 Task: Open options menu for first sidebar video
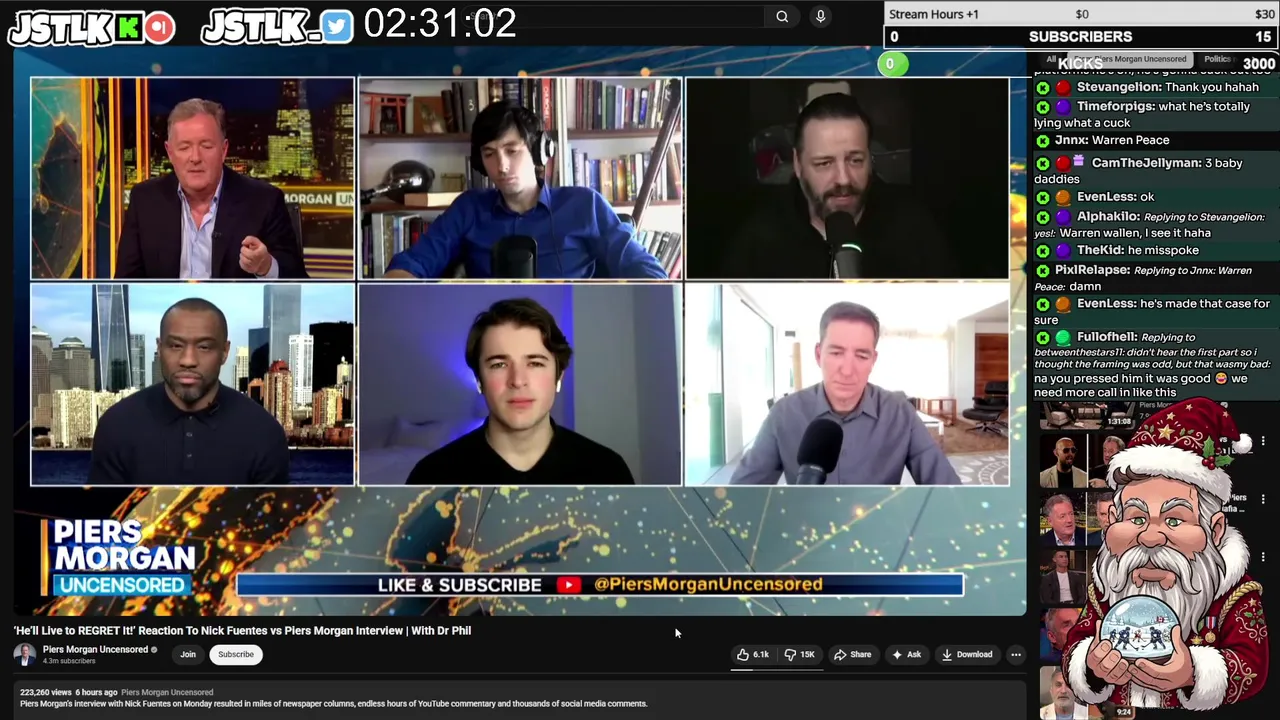coord(1263,441)
